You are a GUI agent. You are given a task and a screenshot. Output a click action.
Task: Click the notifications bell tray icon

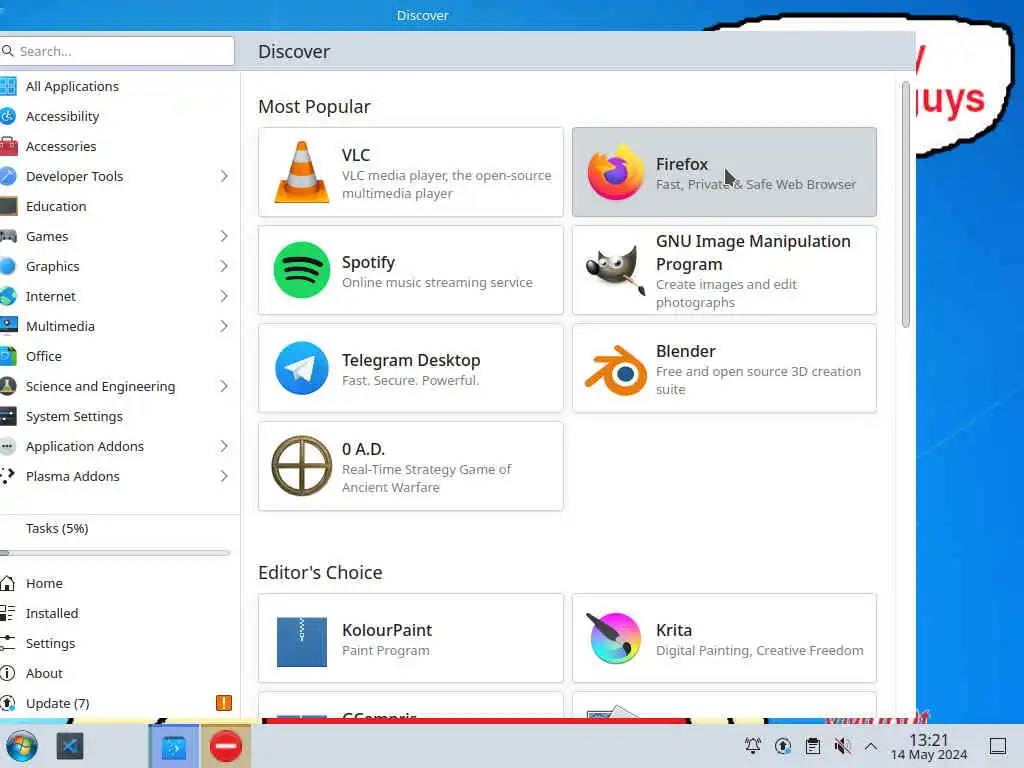pos(752,745)
